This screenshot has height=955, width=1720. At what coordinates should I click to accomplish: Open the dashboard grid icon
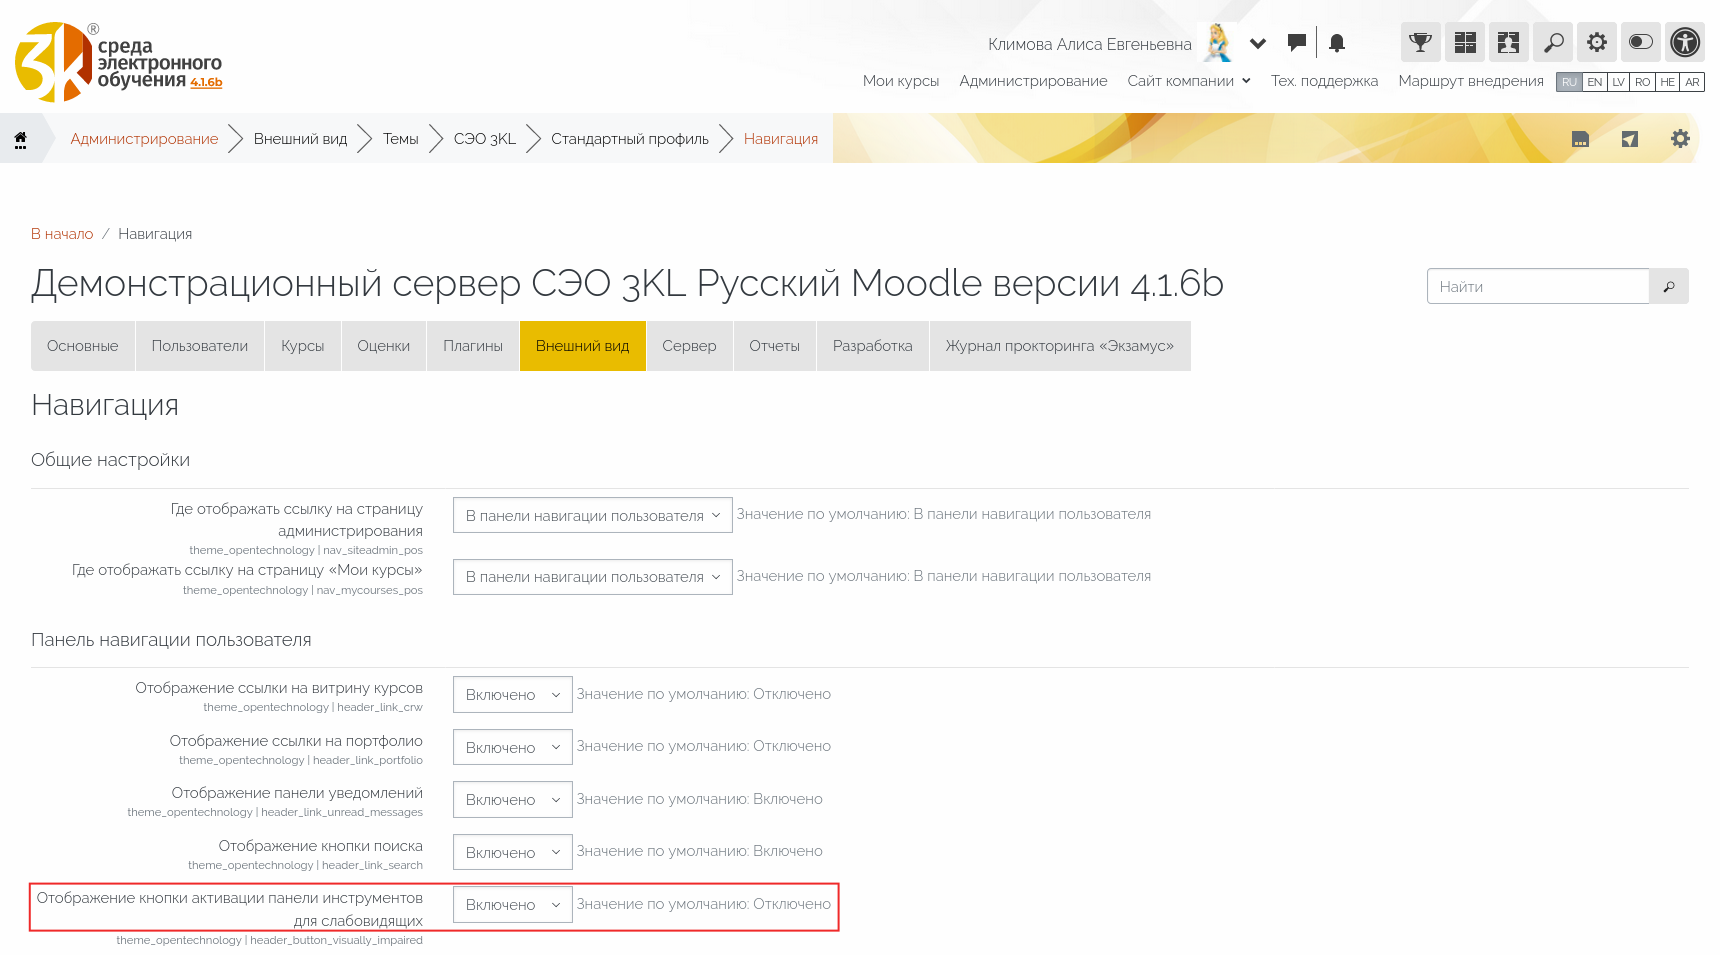(x=1464, y=42)
